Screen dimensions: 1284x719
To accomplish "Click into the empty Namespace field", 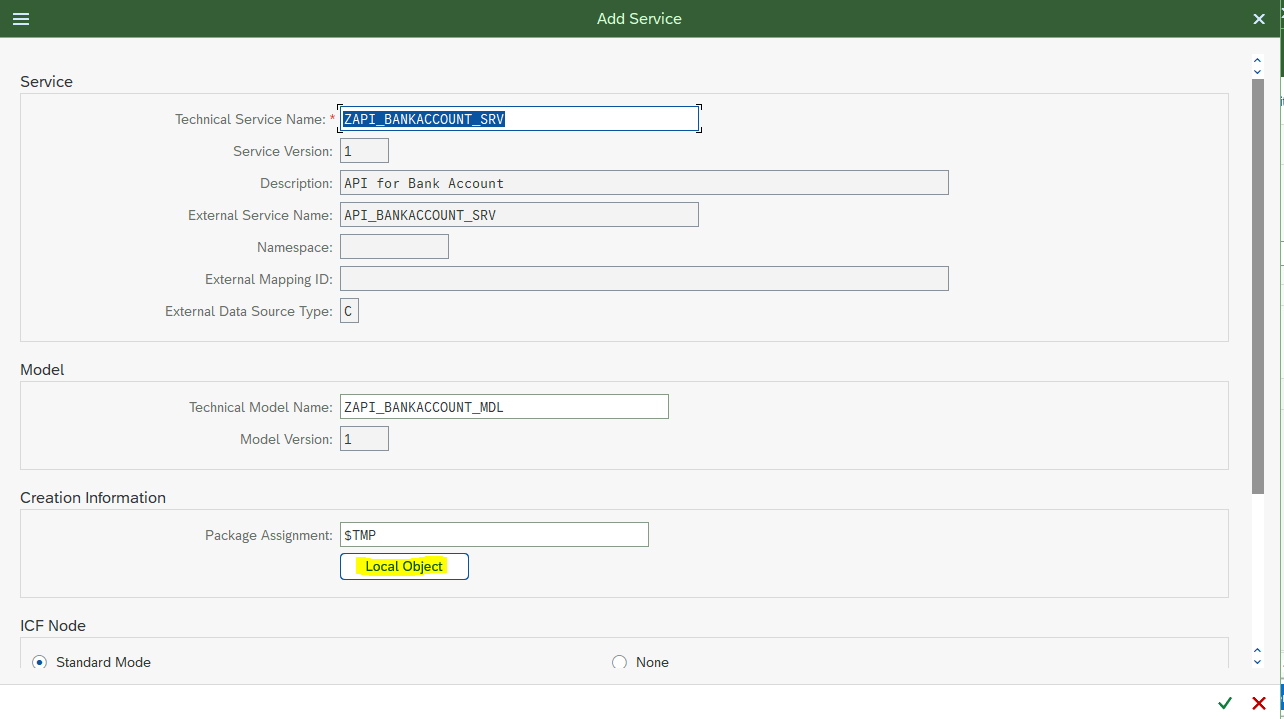I will click(394, 246).
